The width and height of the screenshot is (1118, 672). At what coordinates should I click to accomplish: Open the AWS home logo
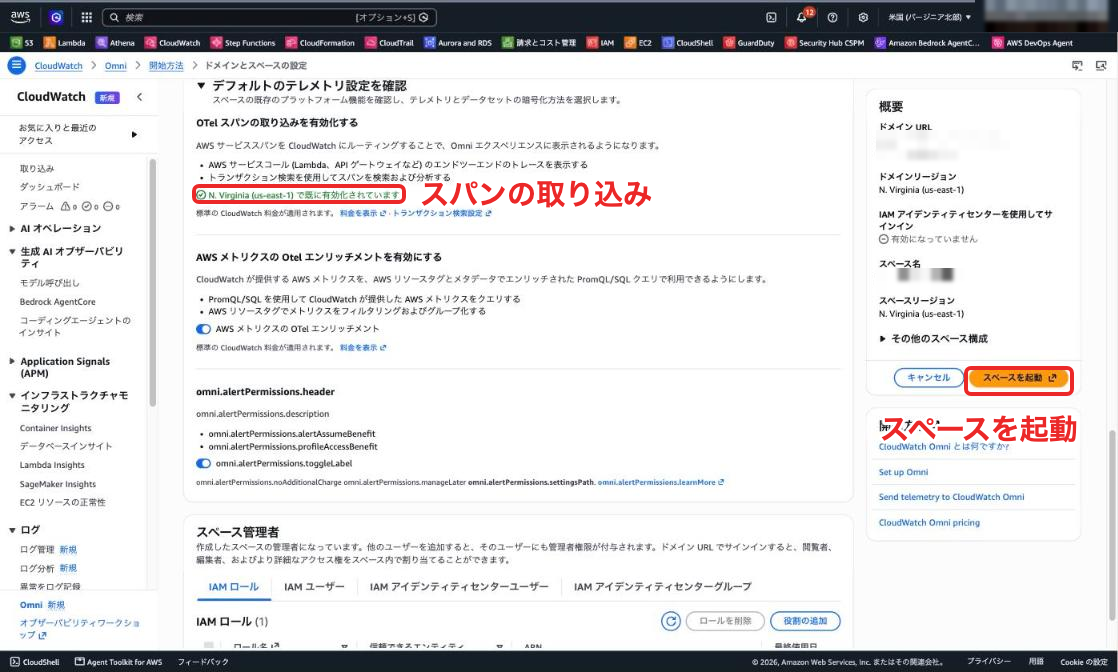(x=20, y=16)
